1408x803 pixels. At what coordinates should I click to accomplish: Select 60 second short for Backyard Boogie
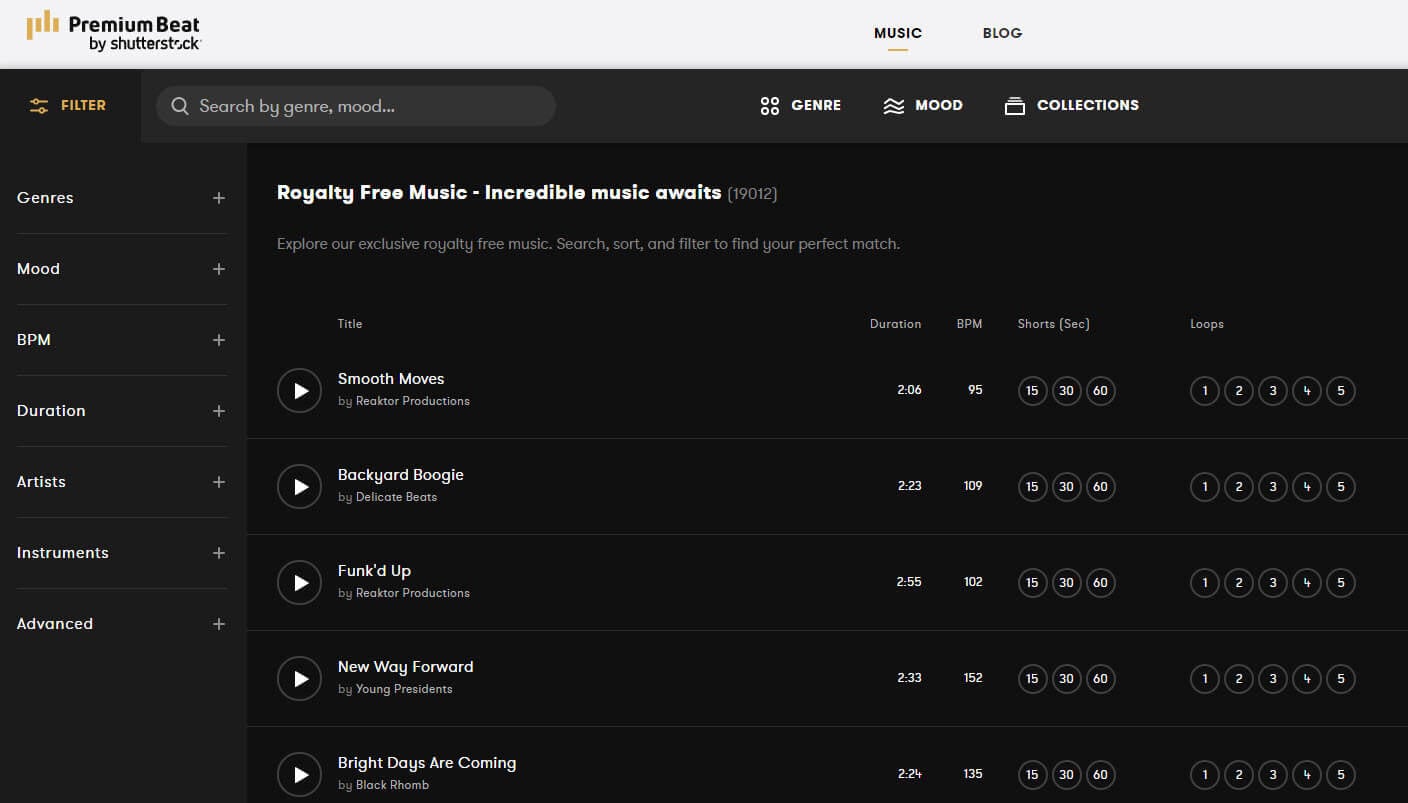pyautogui.click(x=1100, y=487)
